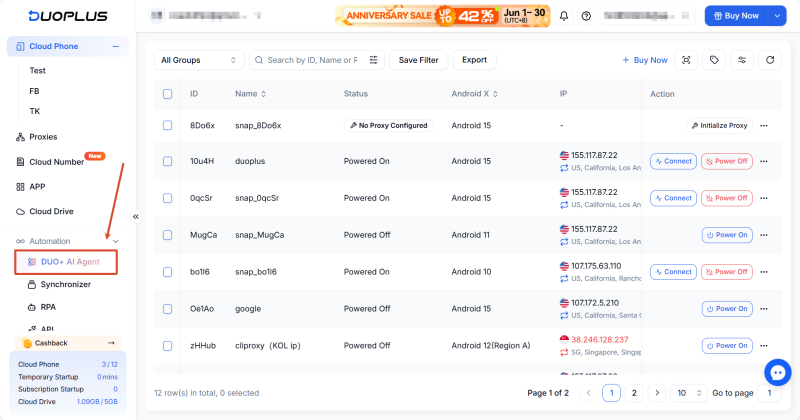The height and width of the screenshot is (420, 800).
Task: Open the All Groups dropdown
Action: (x=199, y=60)
